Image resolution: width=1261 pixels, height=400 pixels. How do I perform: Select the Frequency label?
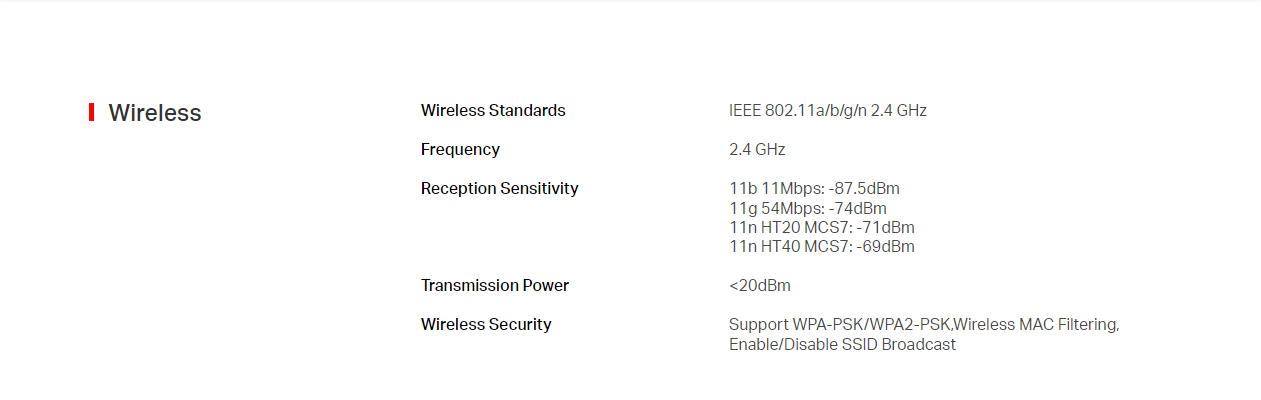[x=460, y=149]
